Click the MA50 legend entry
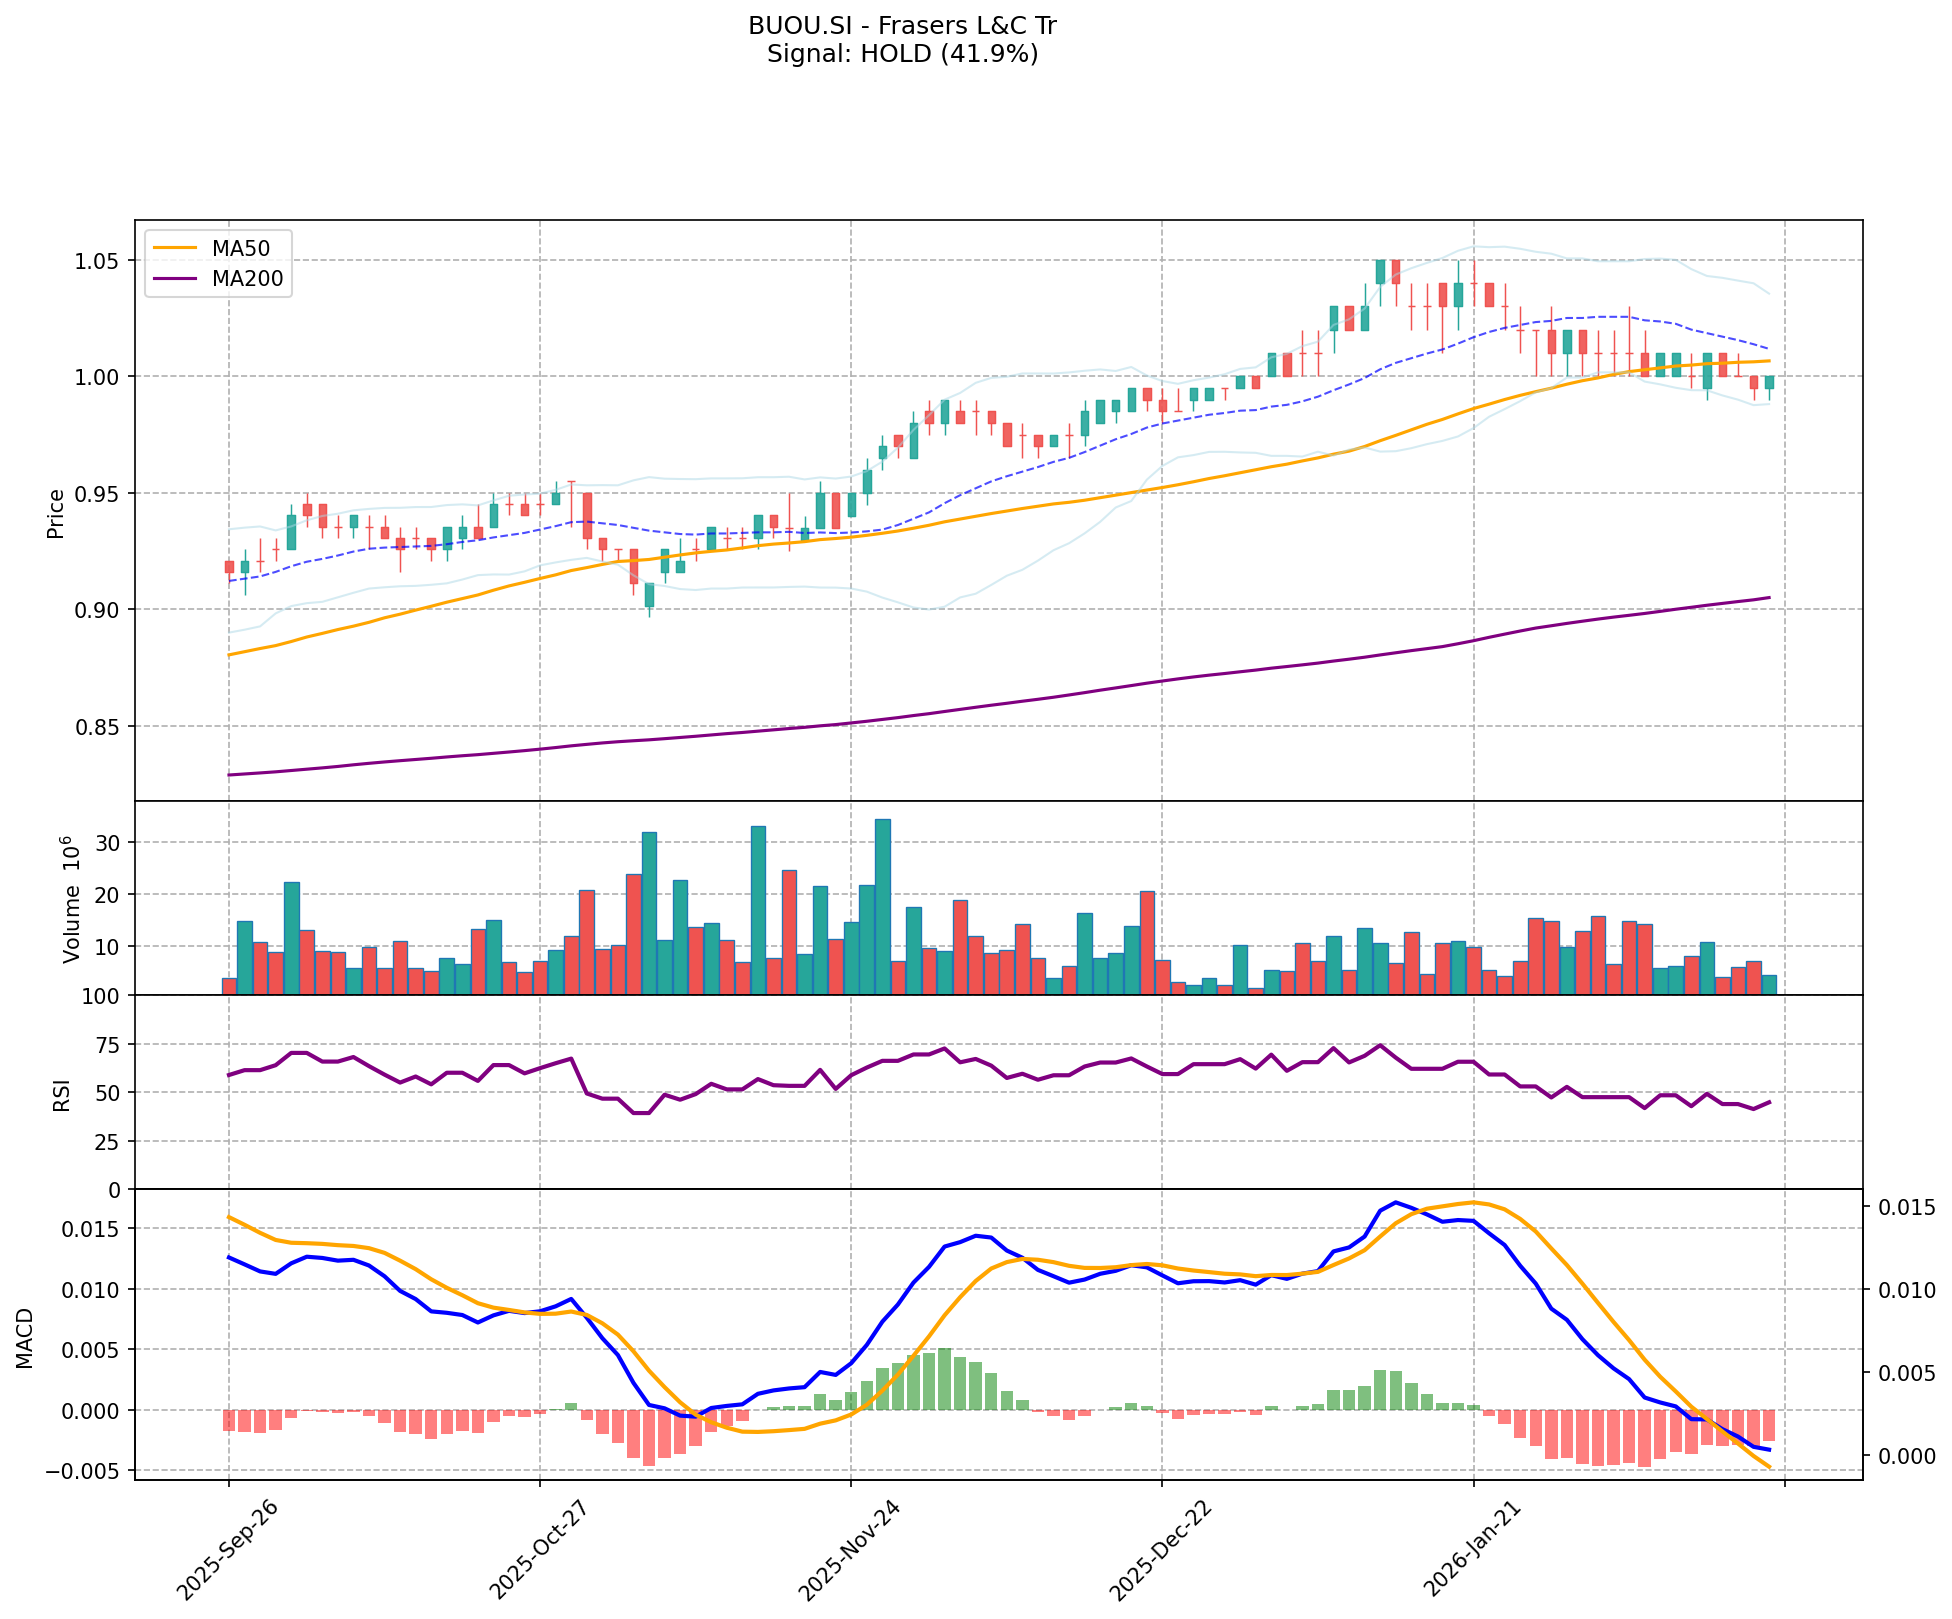Screen dimensions: 1952x1619 pyautogui.click(x=240, y=248)
